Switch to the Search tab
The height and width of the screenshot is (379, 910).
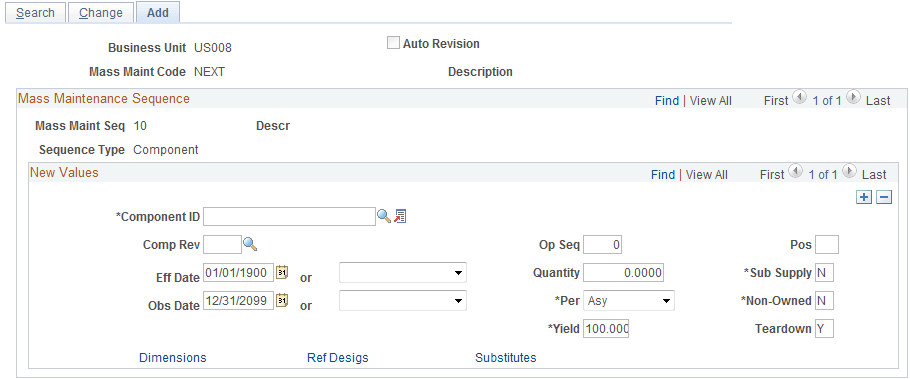tap(35, 13)
